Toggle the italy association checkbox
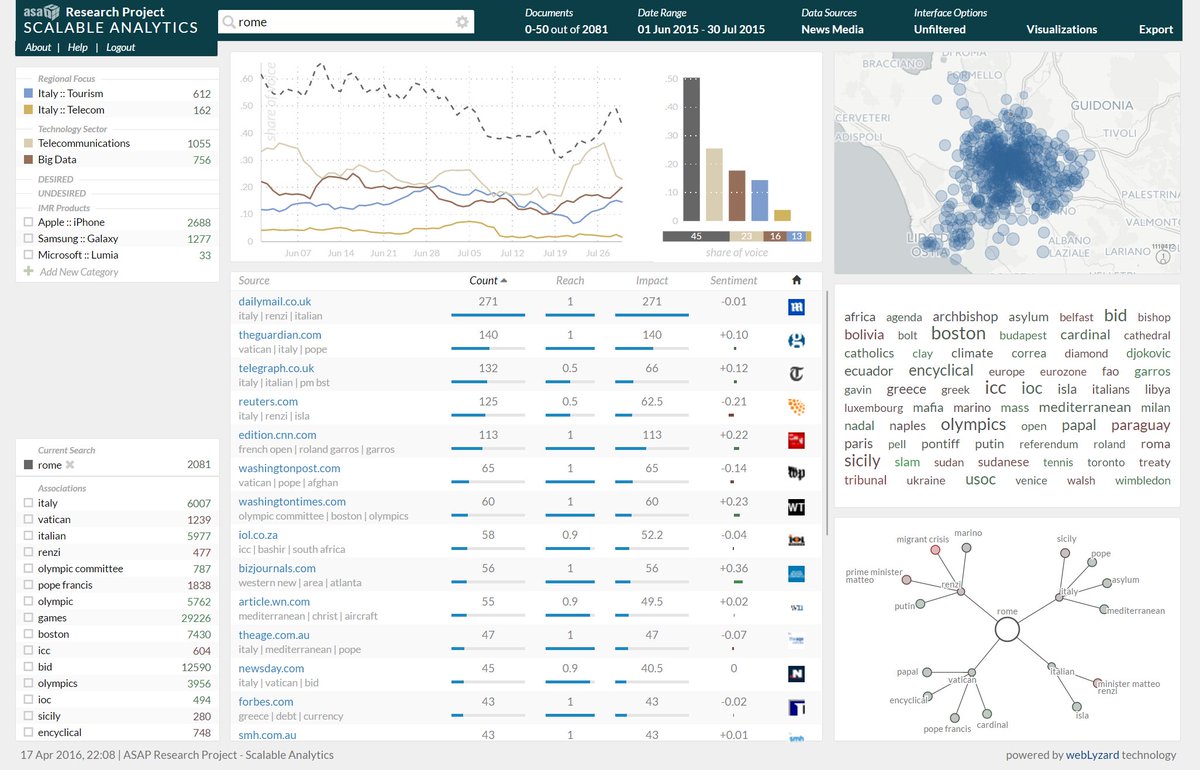 click(x=28, y=503)
